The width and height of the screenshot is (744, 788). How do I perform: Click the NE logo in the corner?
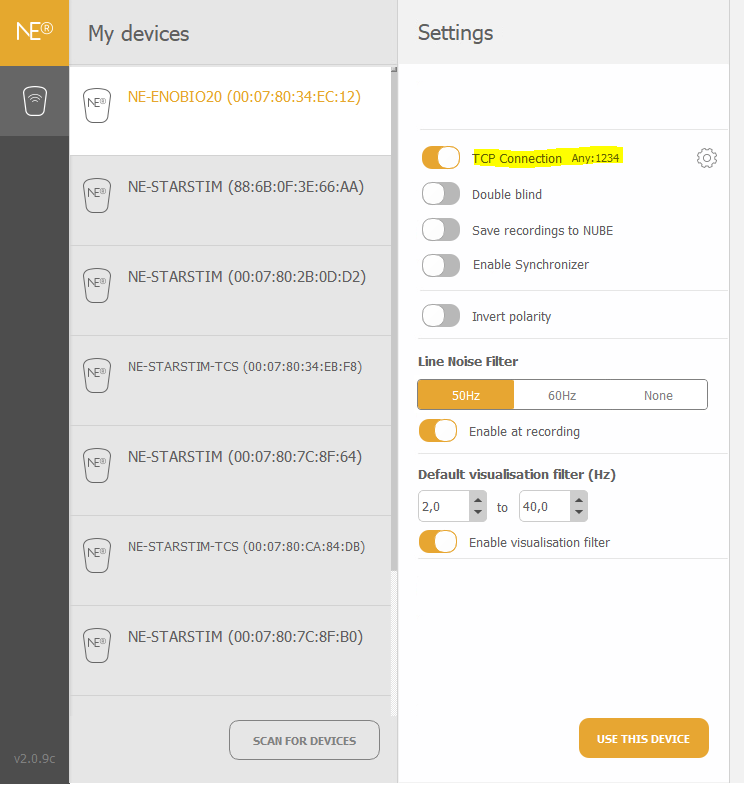34,32
